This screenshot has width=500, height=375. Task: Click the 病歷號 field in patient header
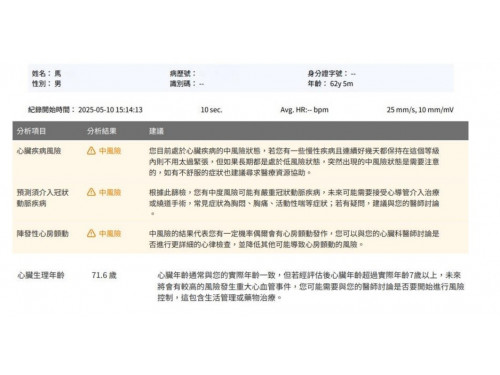pyautogui.click(x=183, y=73)
